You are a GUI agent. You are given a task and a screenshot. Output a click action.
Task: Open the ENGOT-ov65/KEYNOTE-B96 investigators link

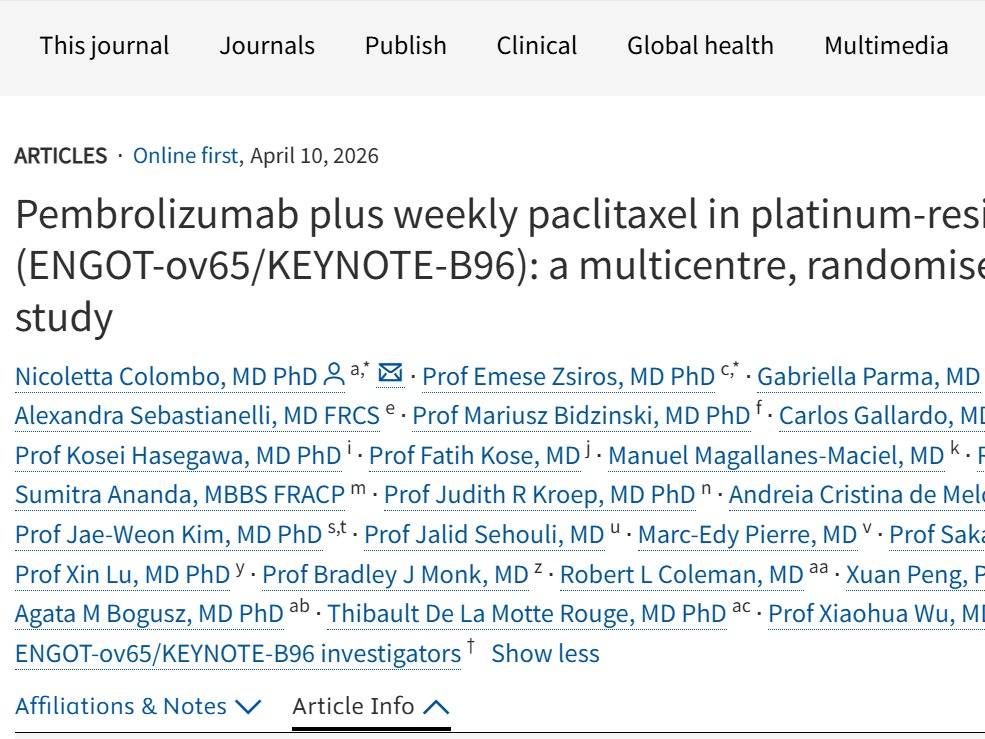(238, 654)
